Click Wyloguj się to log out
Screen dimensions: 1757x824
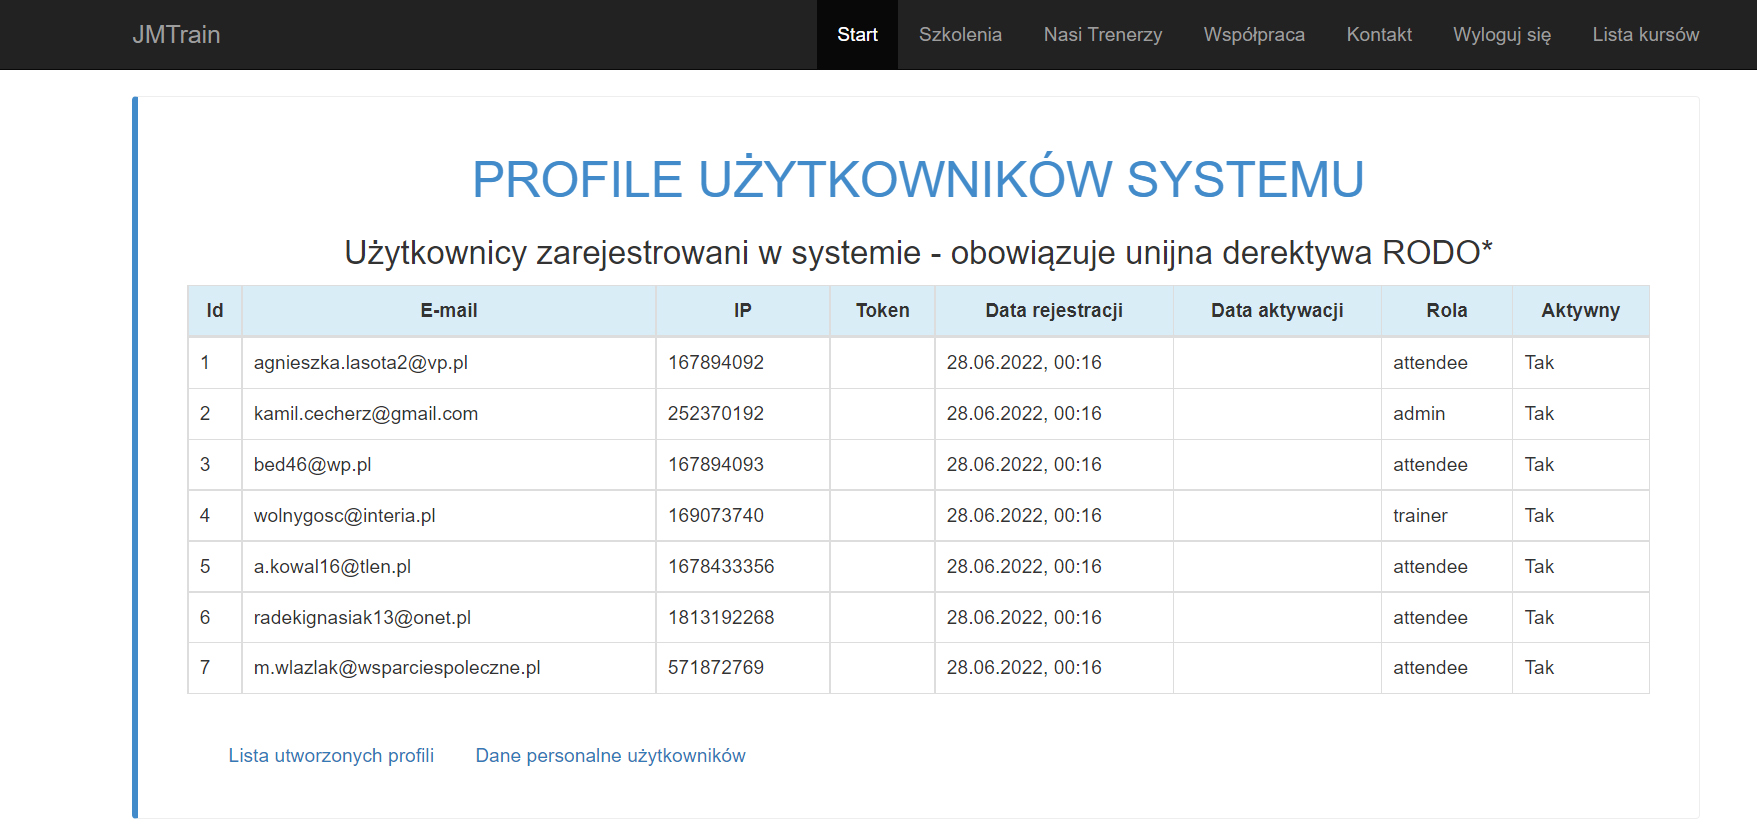tap(1502, 34)
